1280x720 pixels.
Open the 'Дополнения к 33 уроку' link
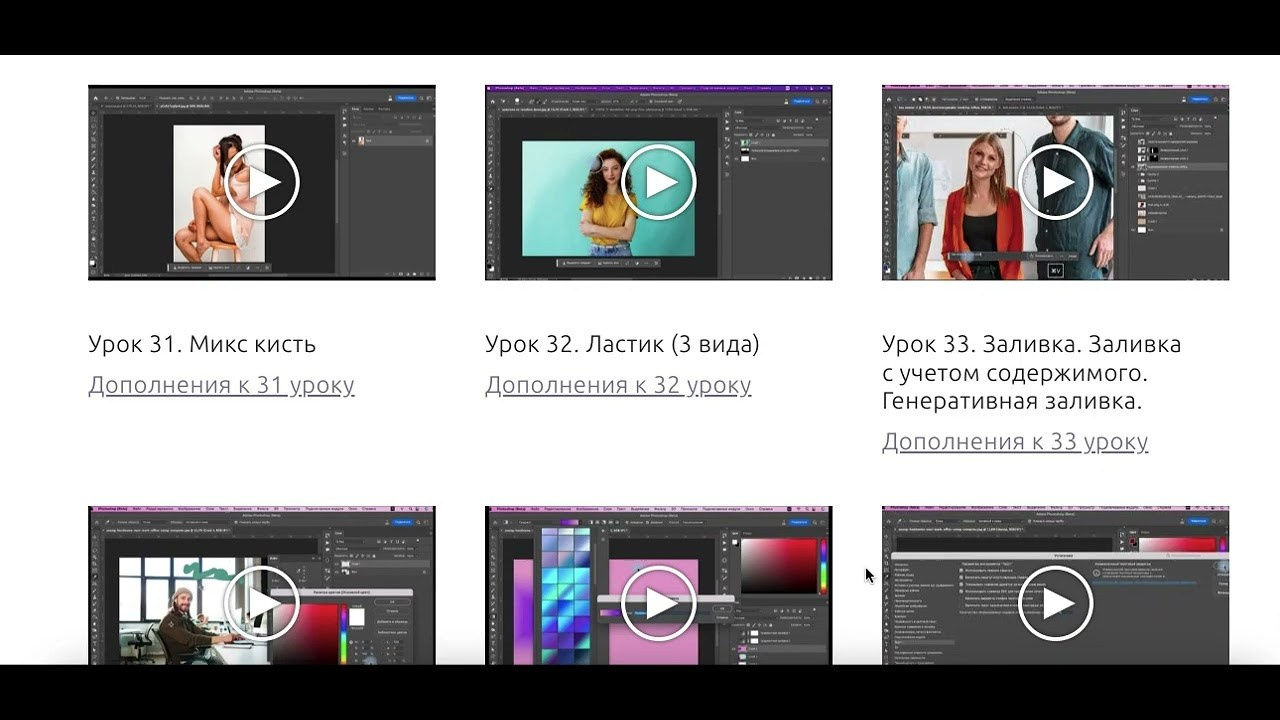[x=1014, y=441]
